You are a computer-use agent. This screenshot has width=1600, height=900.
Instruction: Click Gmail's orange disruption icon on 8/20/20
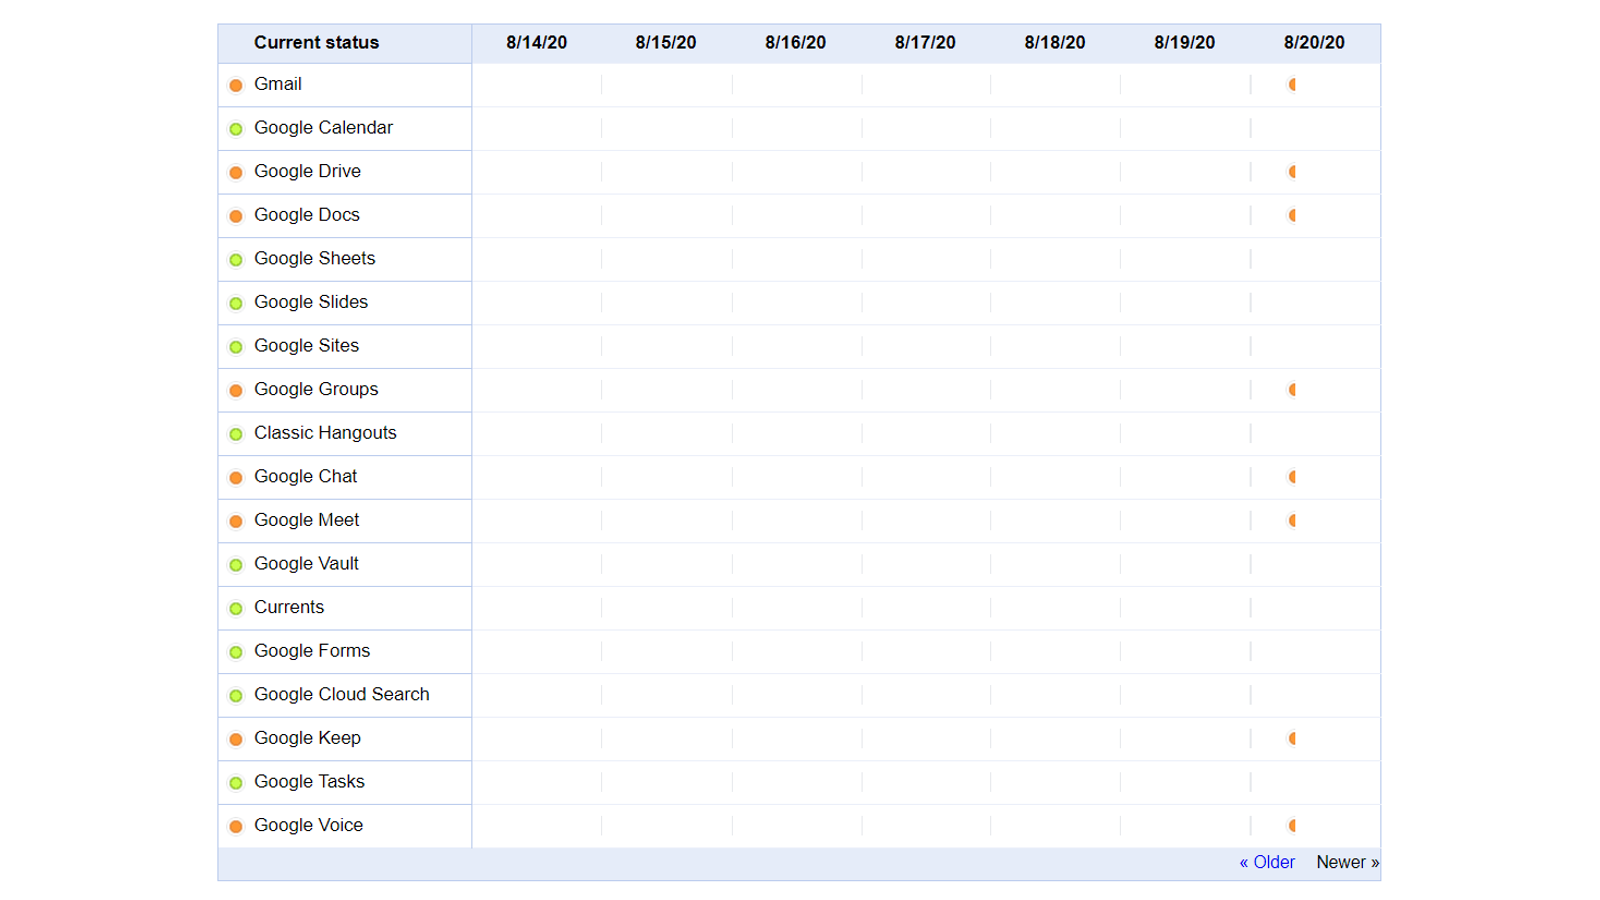click(x=1292, y=85)
